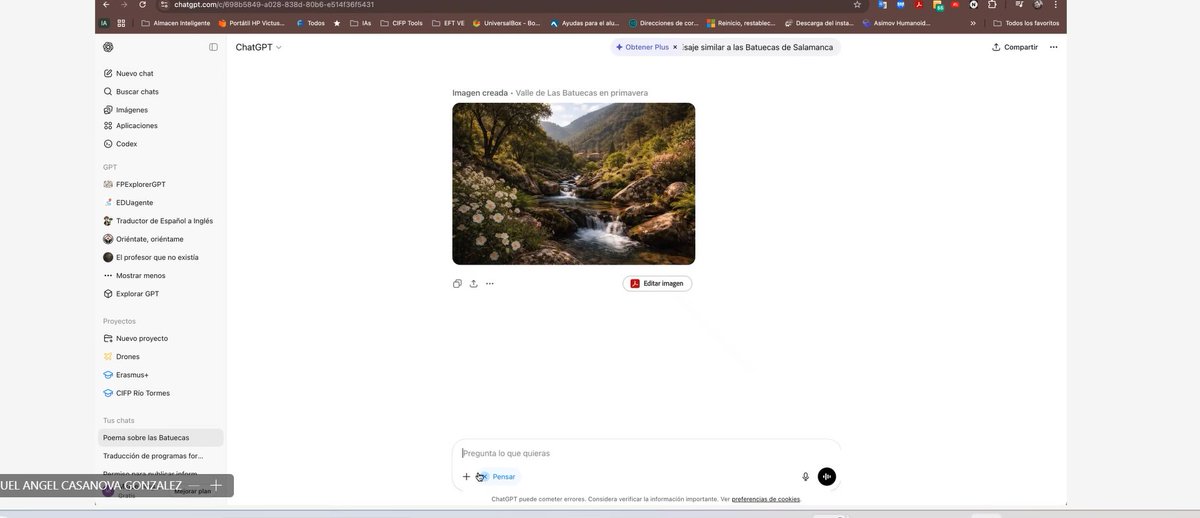Open the CIFP Tools bookmark folder
Image resolution: width=1200 pixels, height=518 pixels.
(400, 23)
